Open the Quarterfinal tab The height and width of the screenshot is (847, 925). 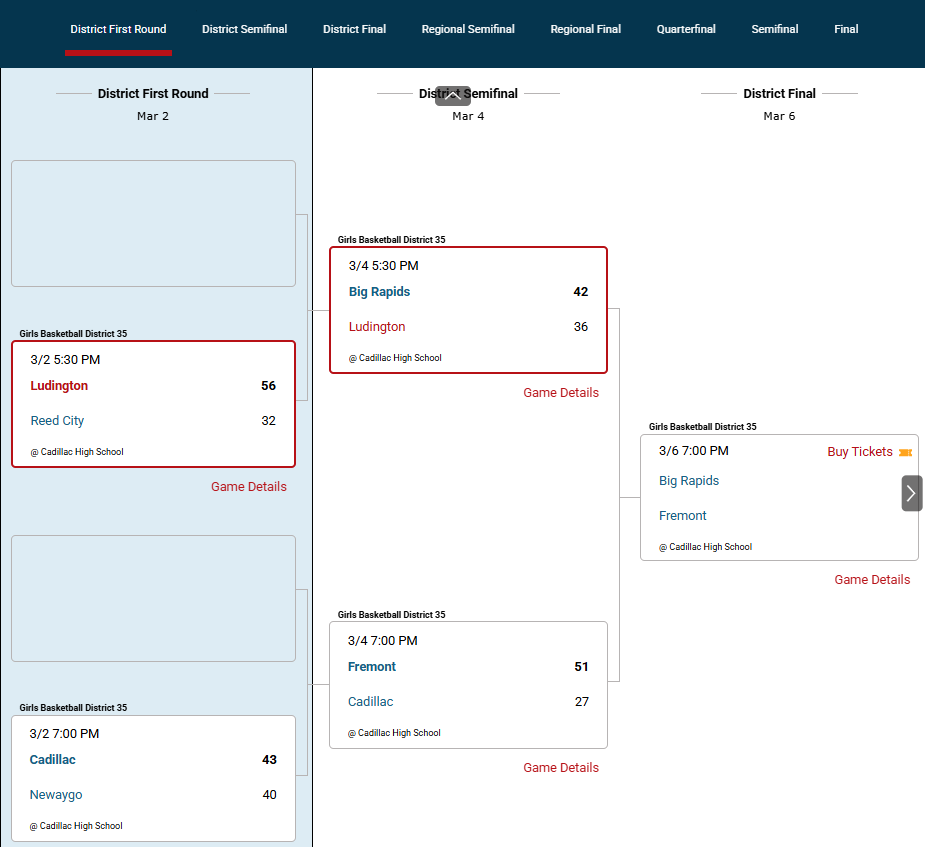point(686,29)
